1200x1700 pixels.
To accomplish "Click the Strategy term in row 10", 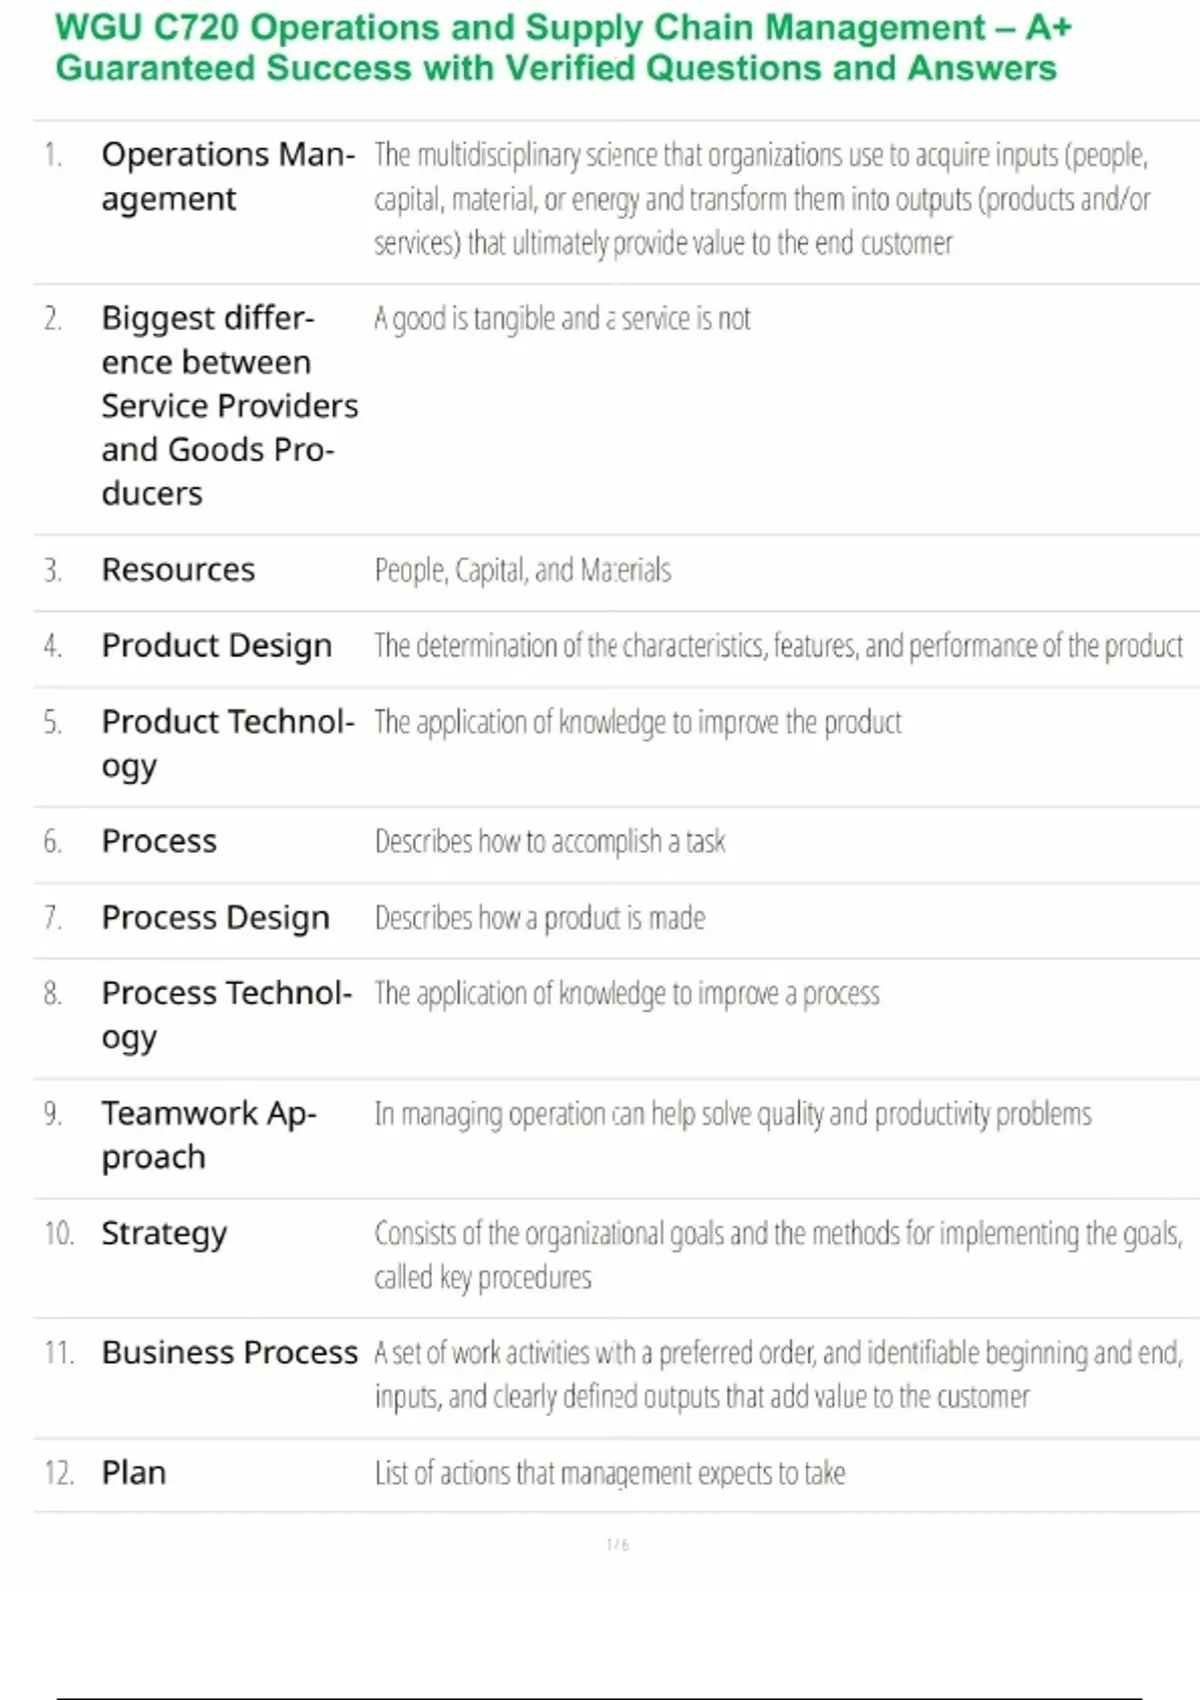I will (x=164, y=1234).
